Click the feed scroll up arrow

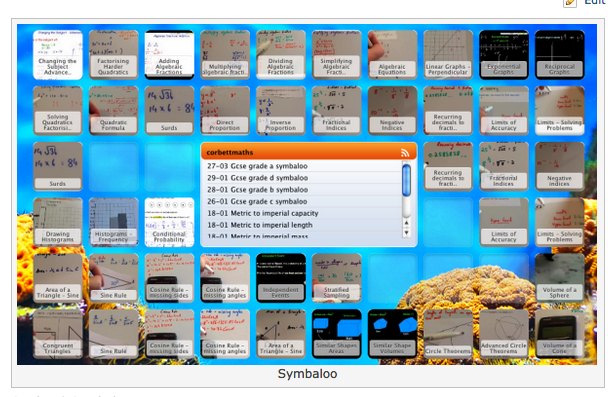(406, 223)
